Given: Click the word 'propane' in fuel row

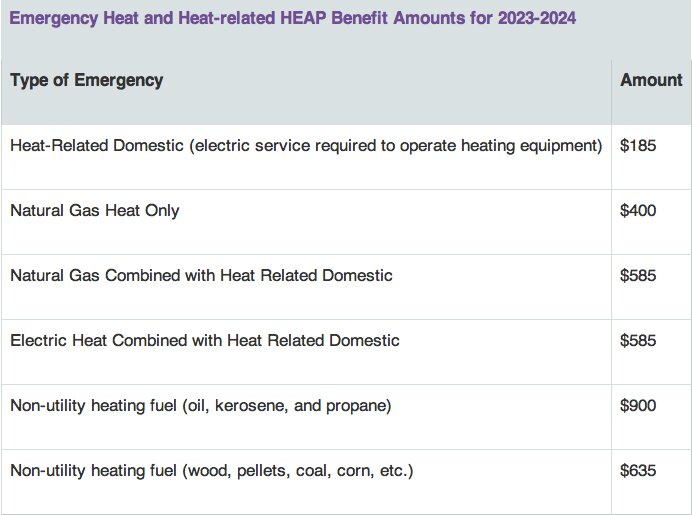Looking at the screenshot, I should click(x=359, y=406).
